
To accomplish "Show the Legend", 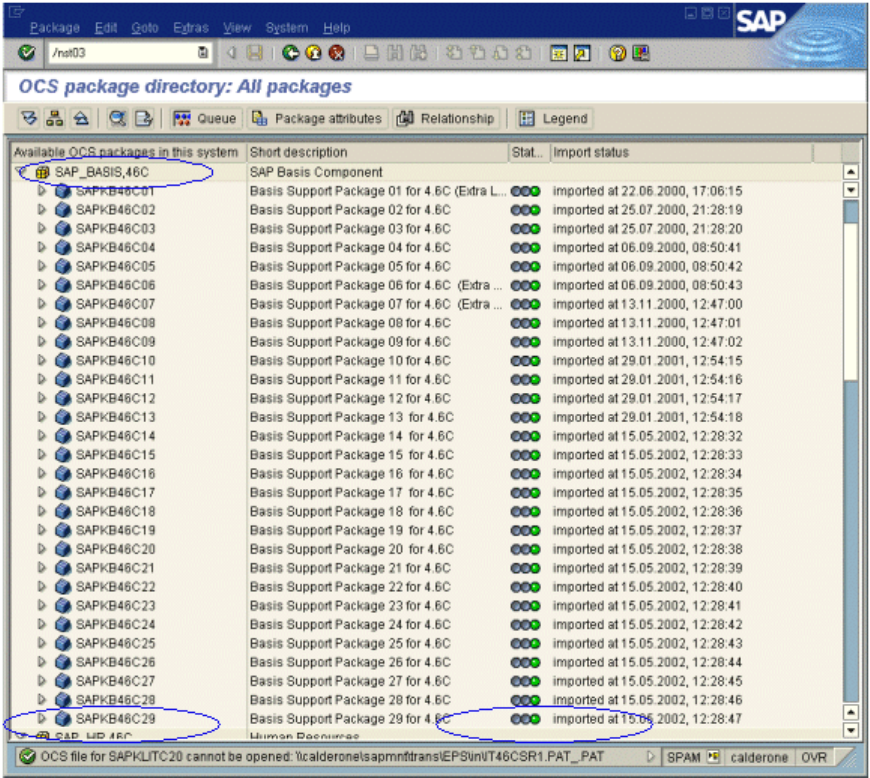I will coord(553,118).
